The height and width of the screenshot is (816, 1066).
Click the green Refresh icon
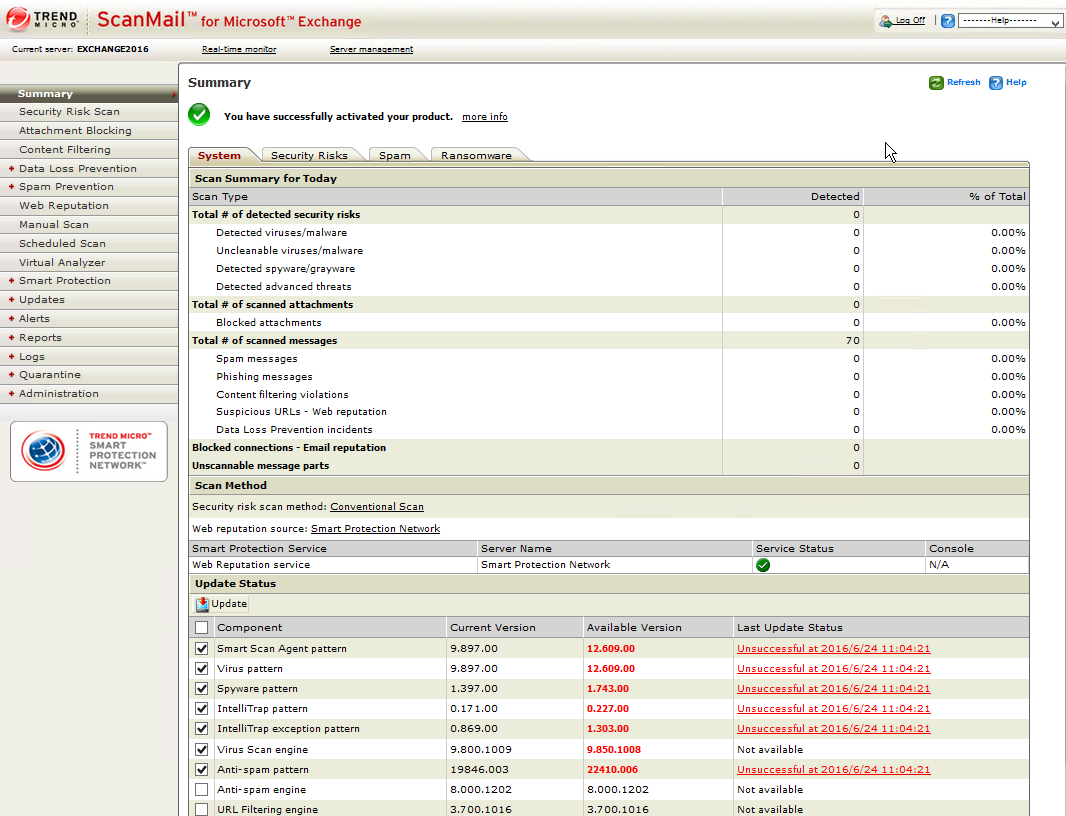coord(936,83)
